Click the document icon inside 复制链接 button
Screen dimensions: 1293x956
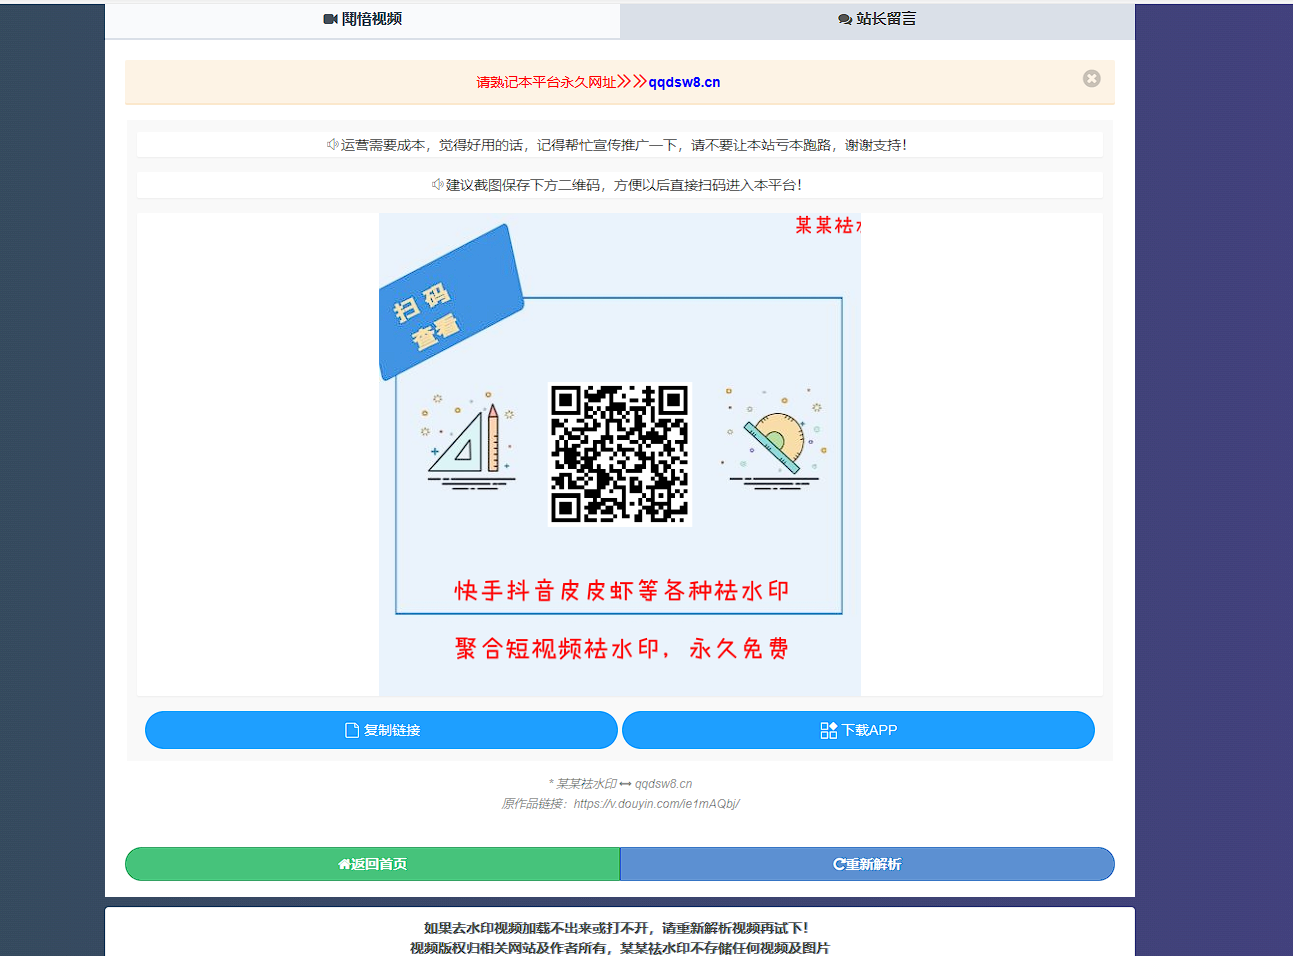pos(350,730)
